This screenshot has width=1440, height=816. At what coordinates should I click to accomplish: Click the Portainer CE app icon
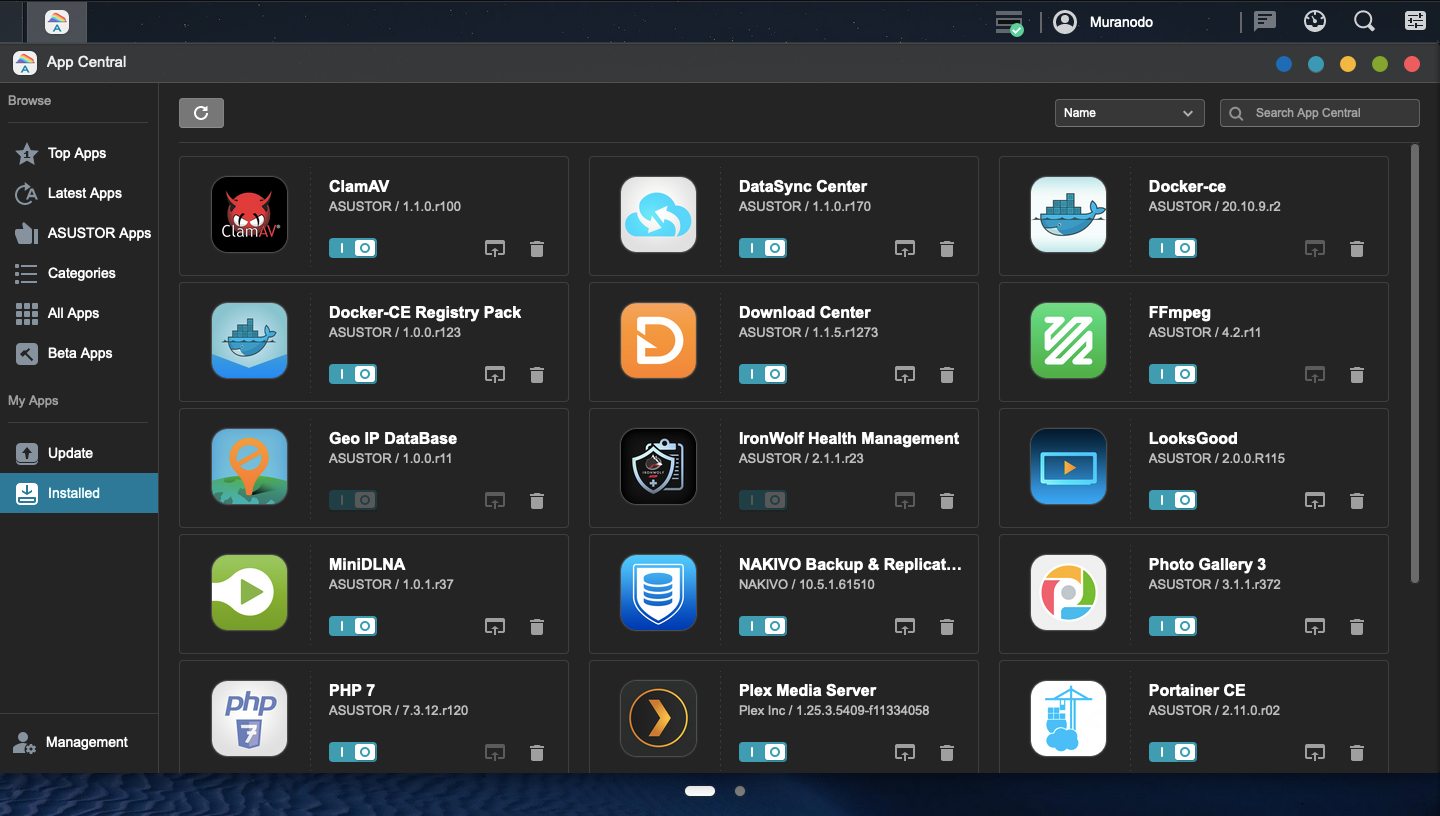pos(1068,718)
